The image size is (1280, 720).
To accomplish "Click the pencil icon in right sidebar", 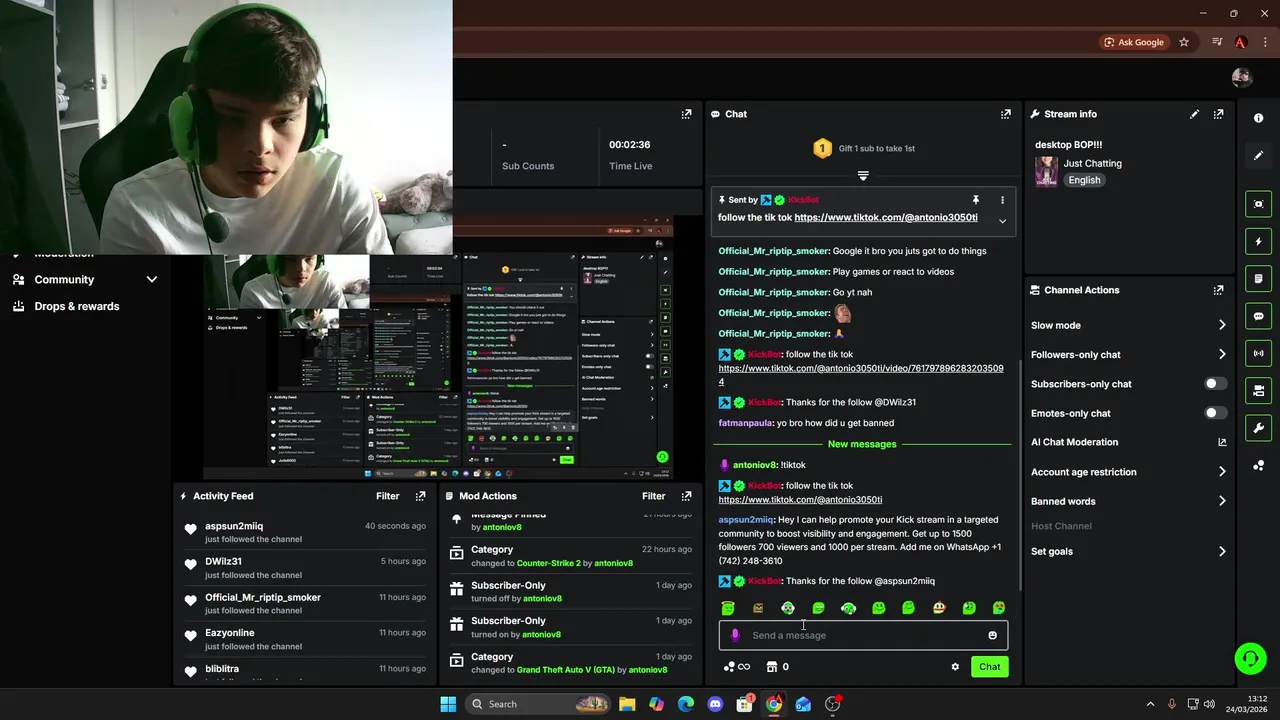I will pos(1258,155).
